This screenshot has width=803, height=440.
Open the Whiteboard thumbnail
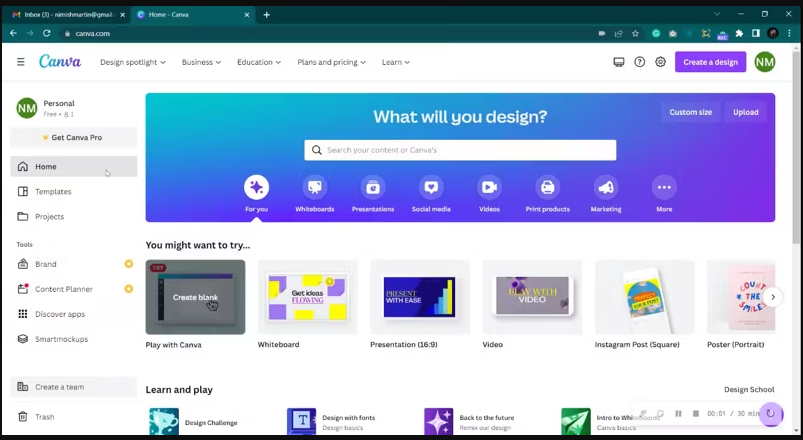(307, 297)
